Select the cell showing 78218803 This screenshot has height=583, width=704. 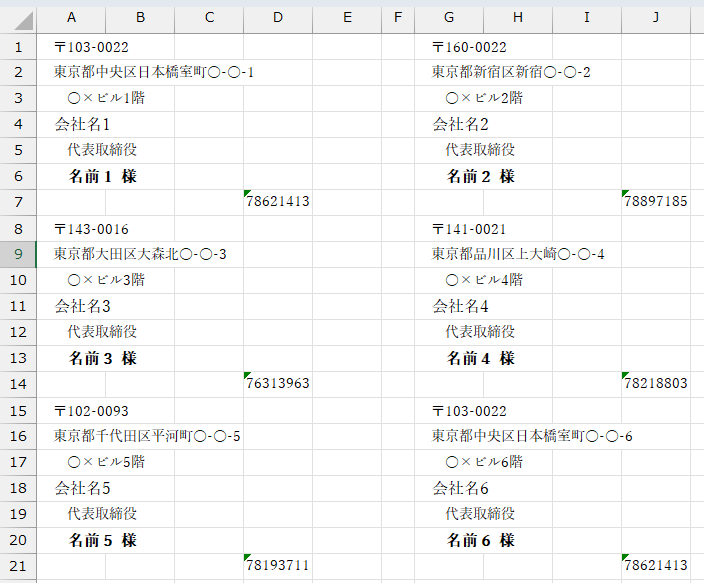coord(655,384)
